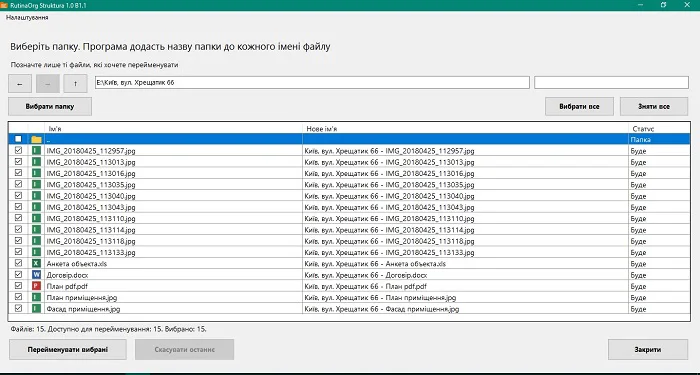
Task: Uncheck IMG_20180425_113013.jpg checkbox
Action: [x=18, y=162]
